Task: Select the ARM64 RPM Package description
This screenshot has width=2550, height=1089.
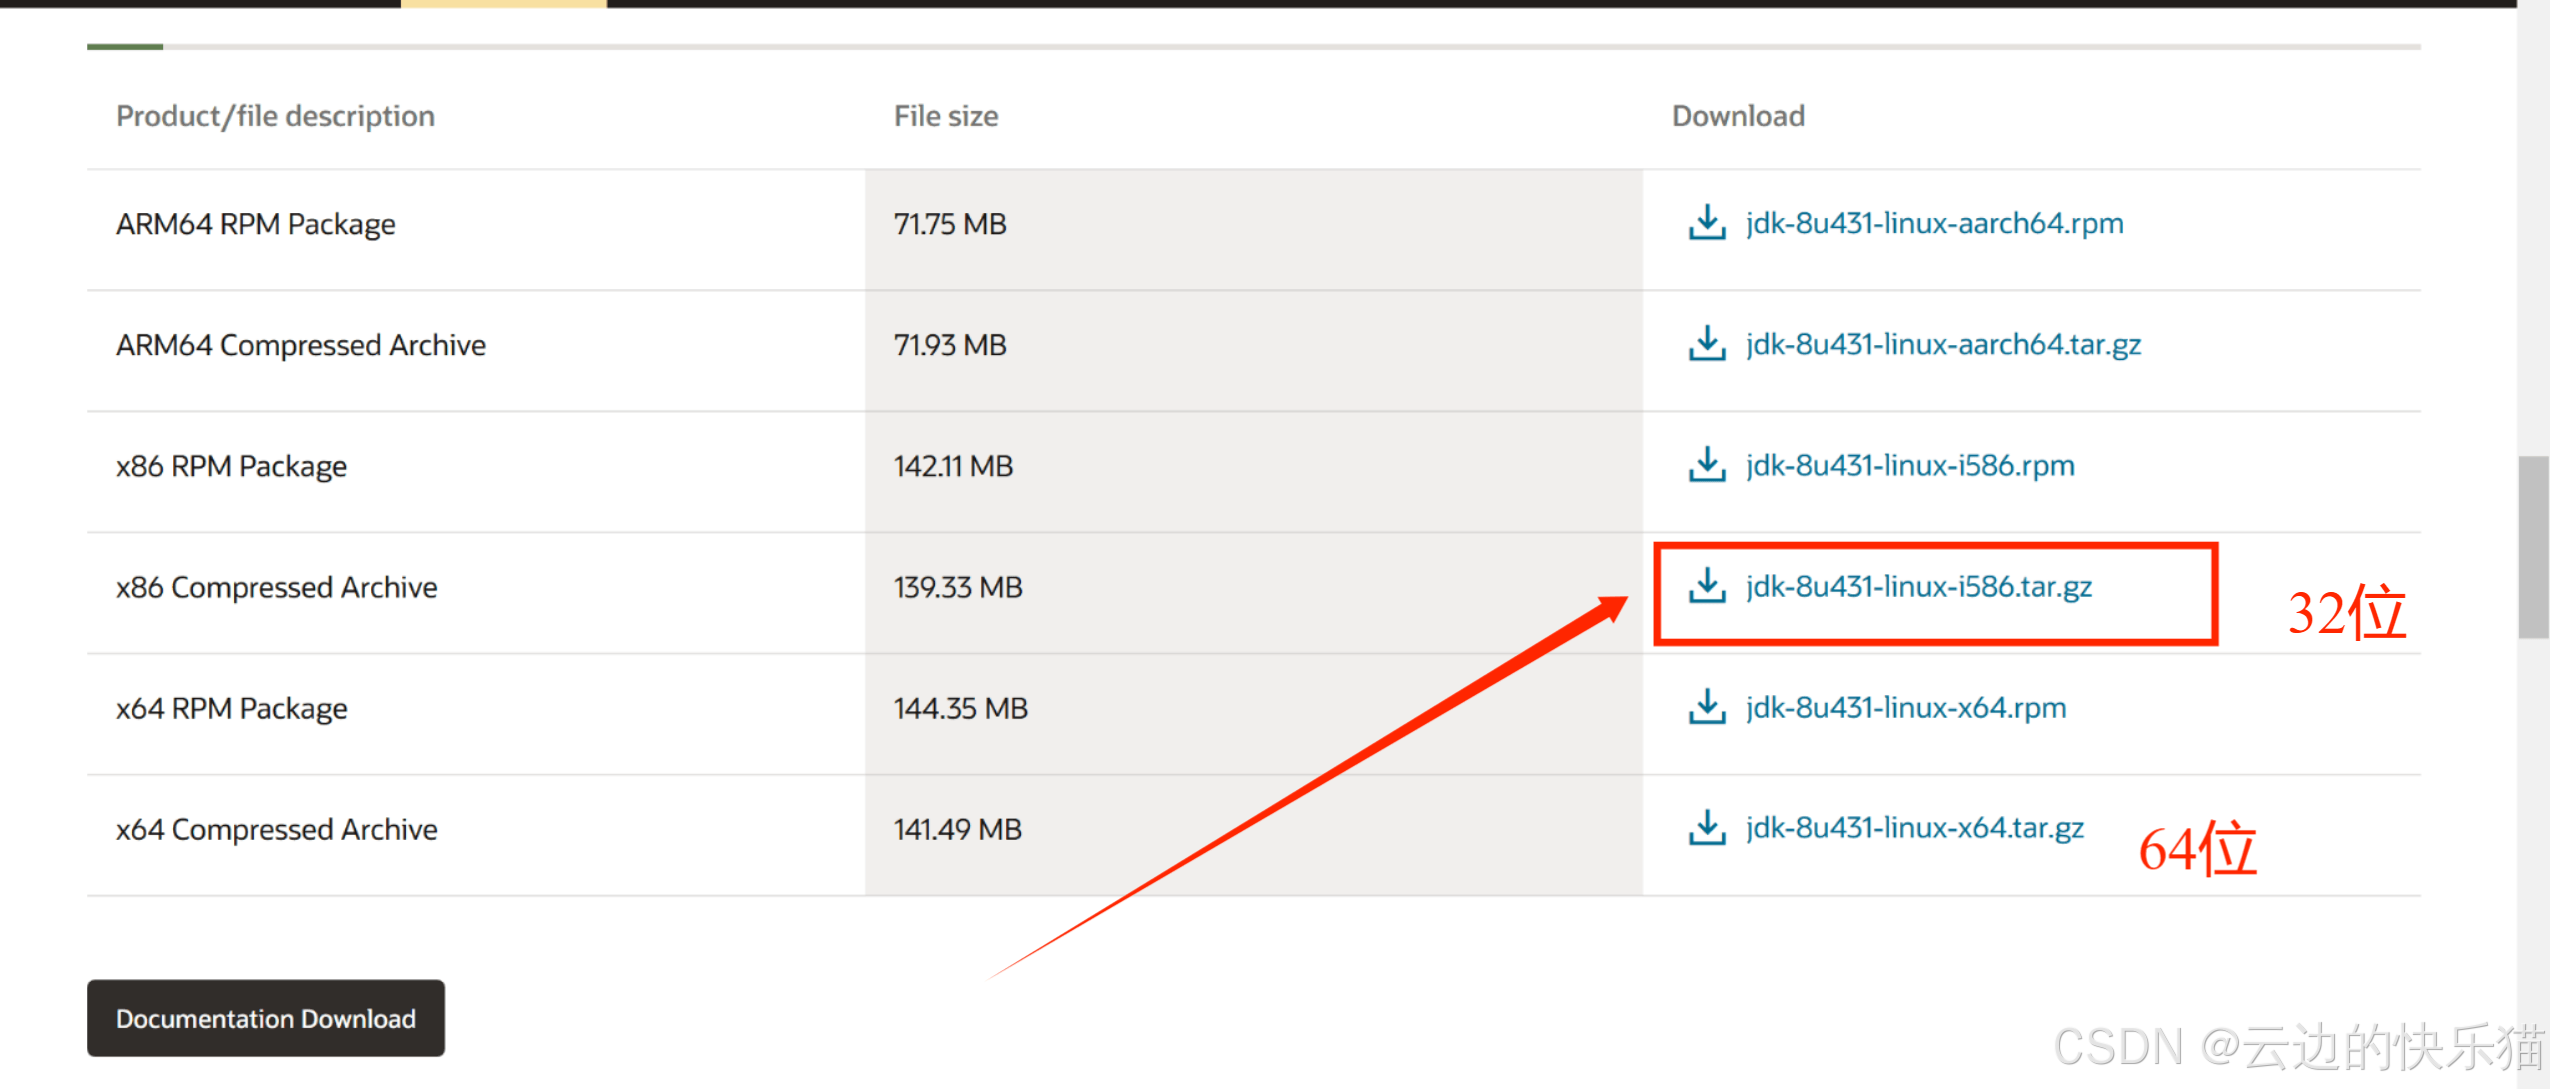Action: [256, 224]
